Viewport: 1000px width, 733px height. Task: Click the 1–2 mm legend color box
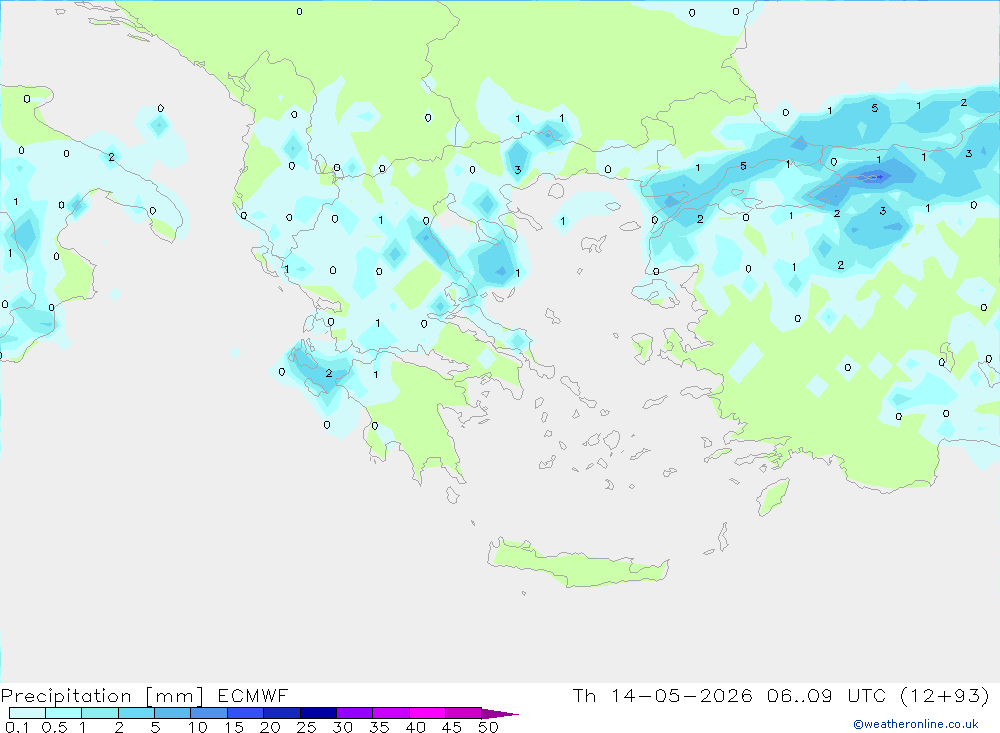(x=100, y=713)
